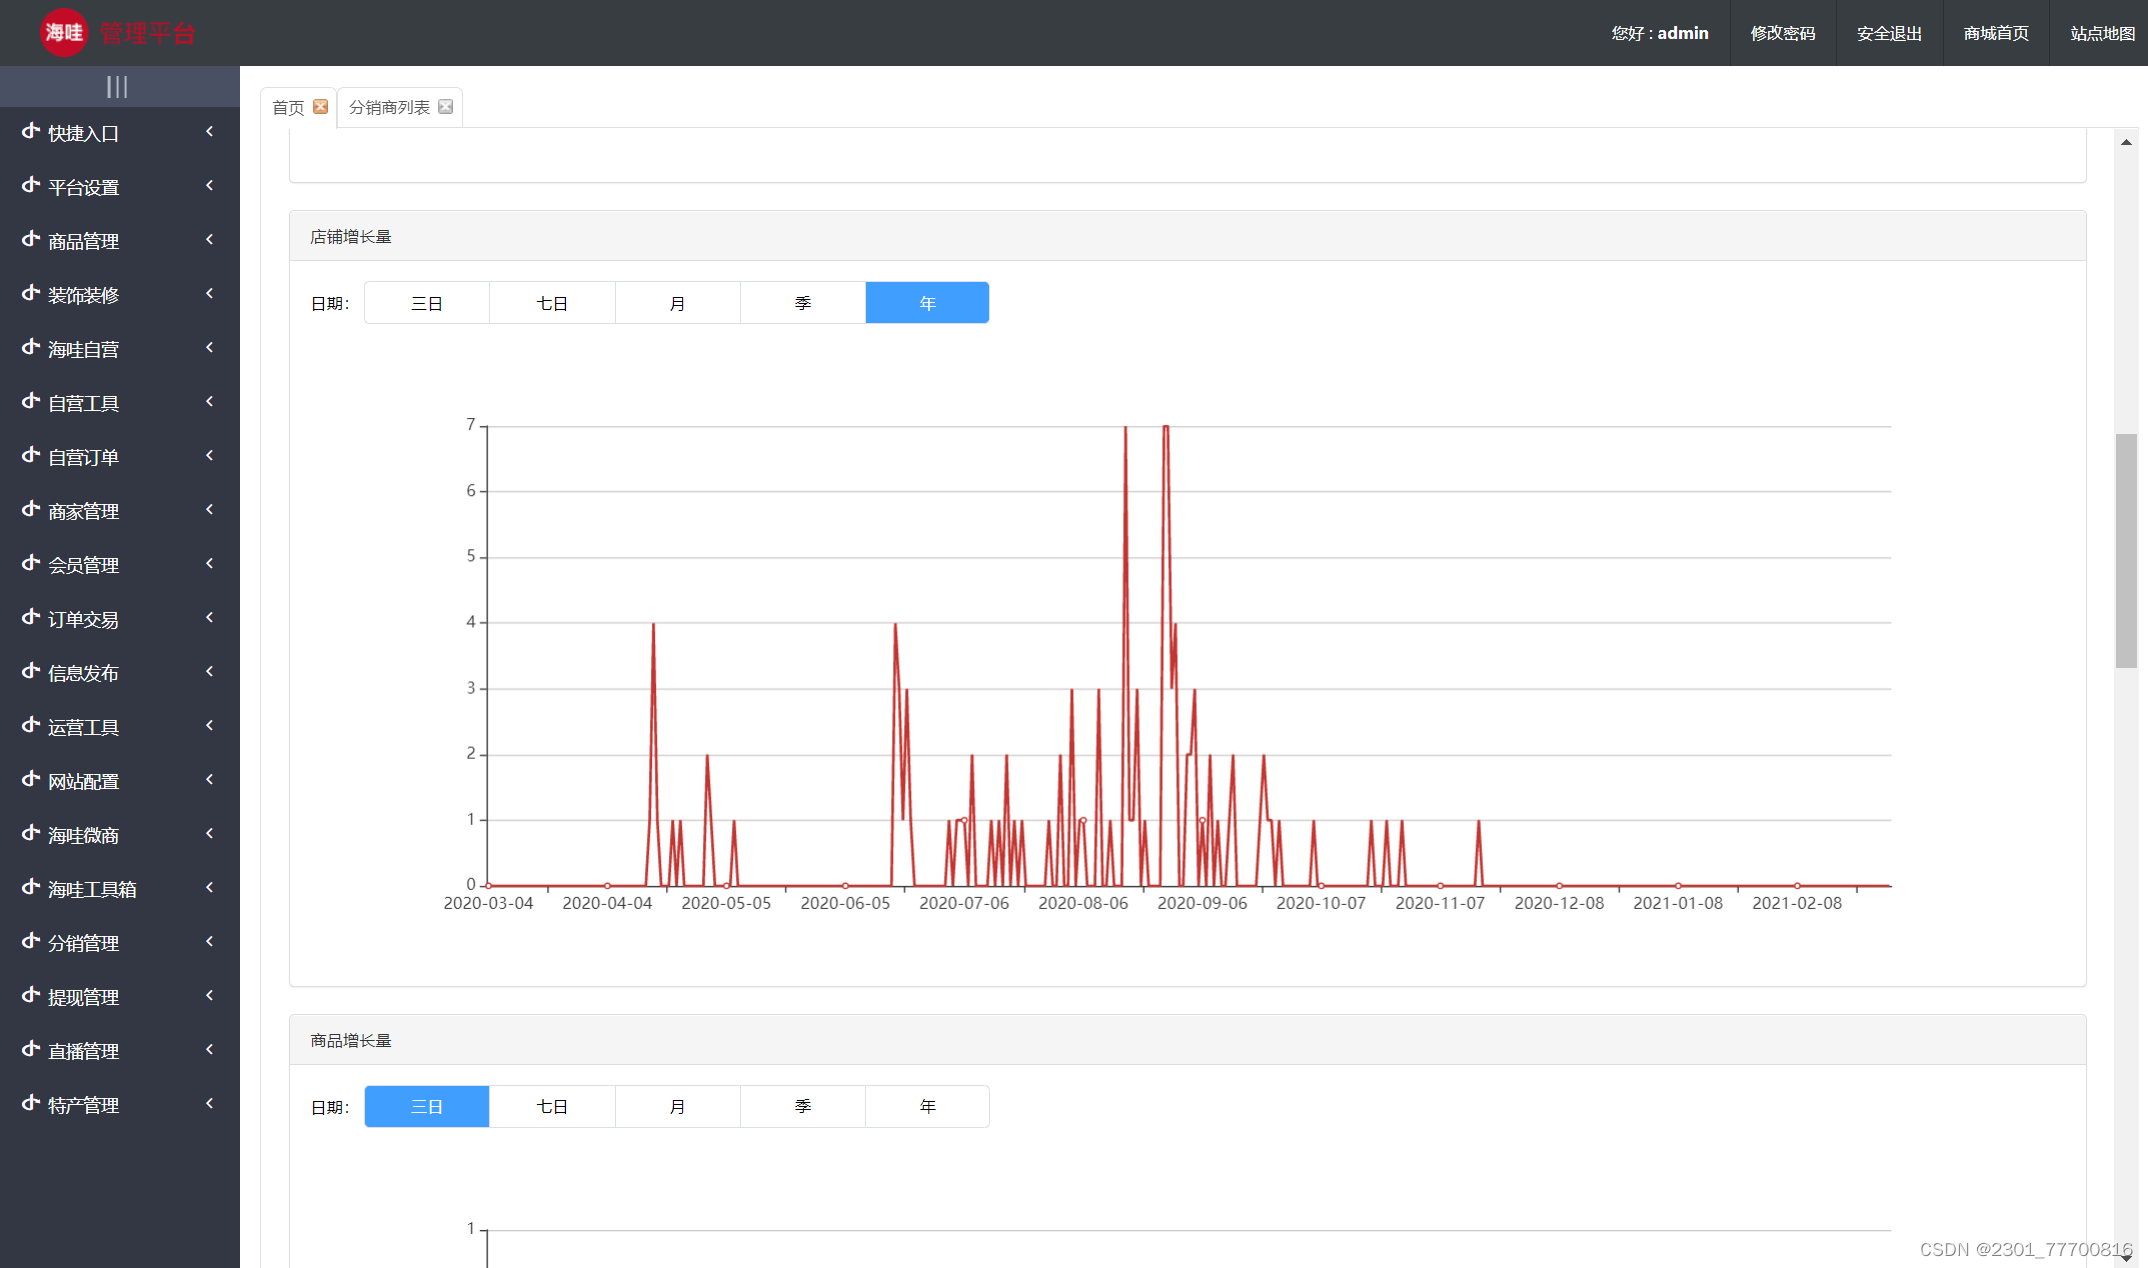Select 七日 range for 商品增长量
Screen dimensions: 2148x1268
(552, 1107)
